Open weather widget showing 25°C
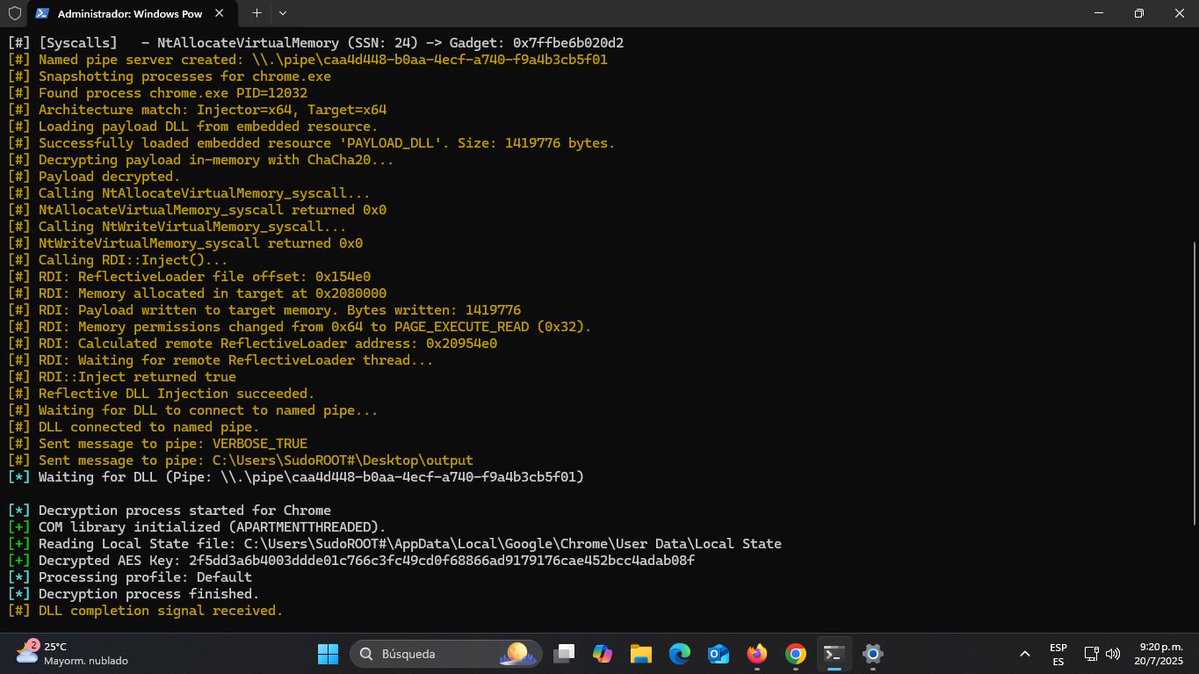This screenshot has width=1199, height=674. tap(73, 654)
